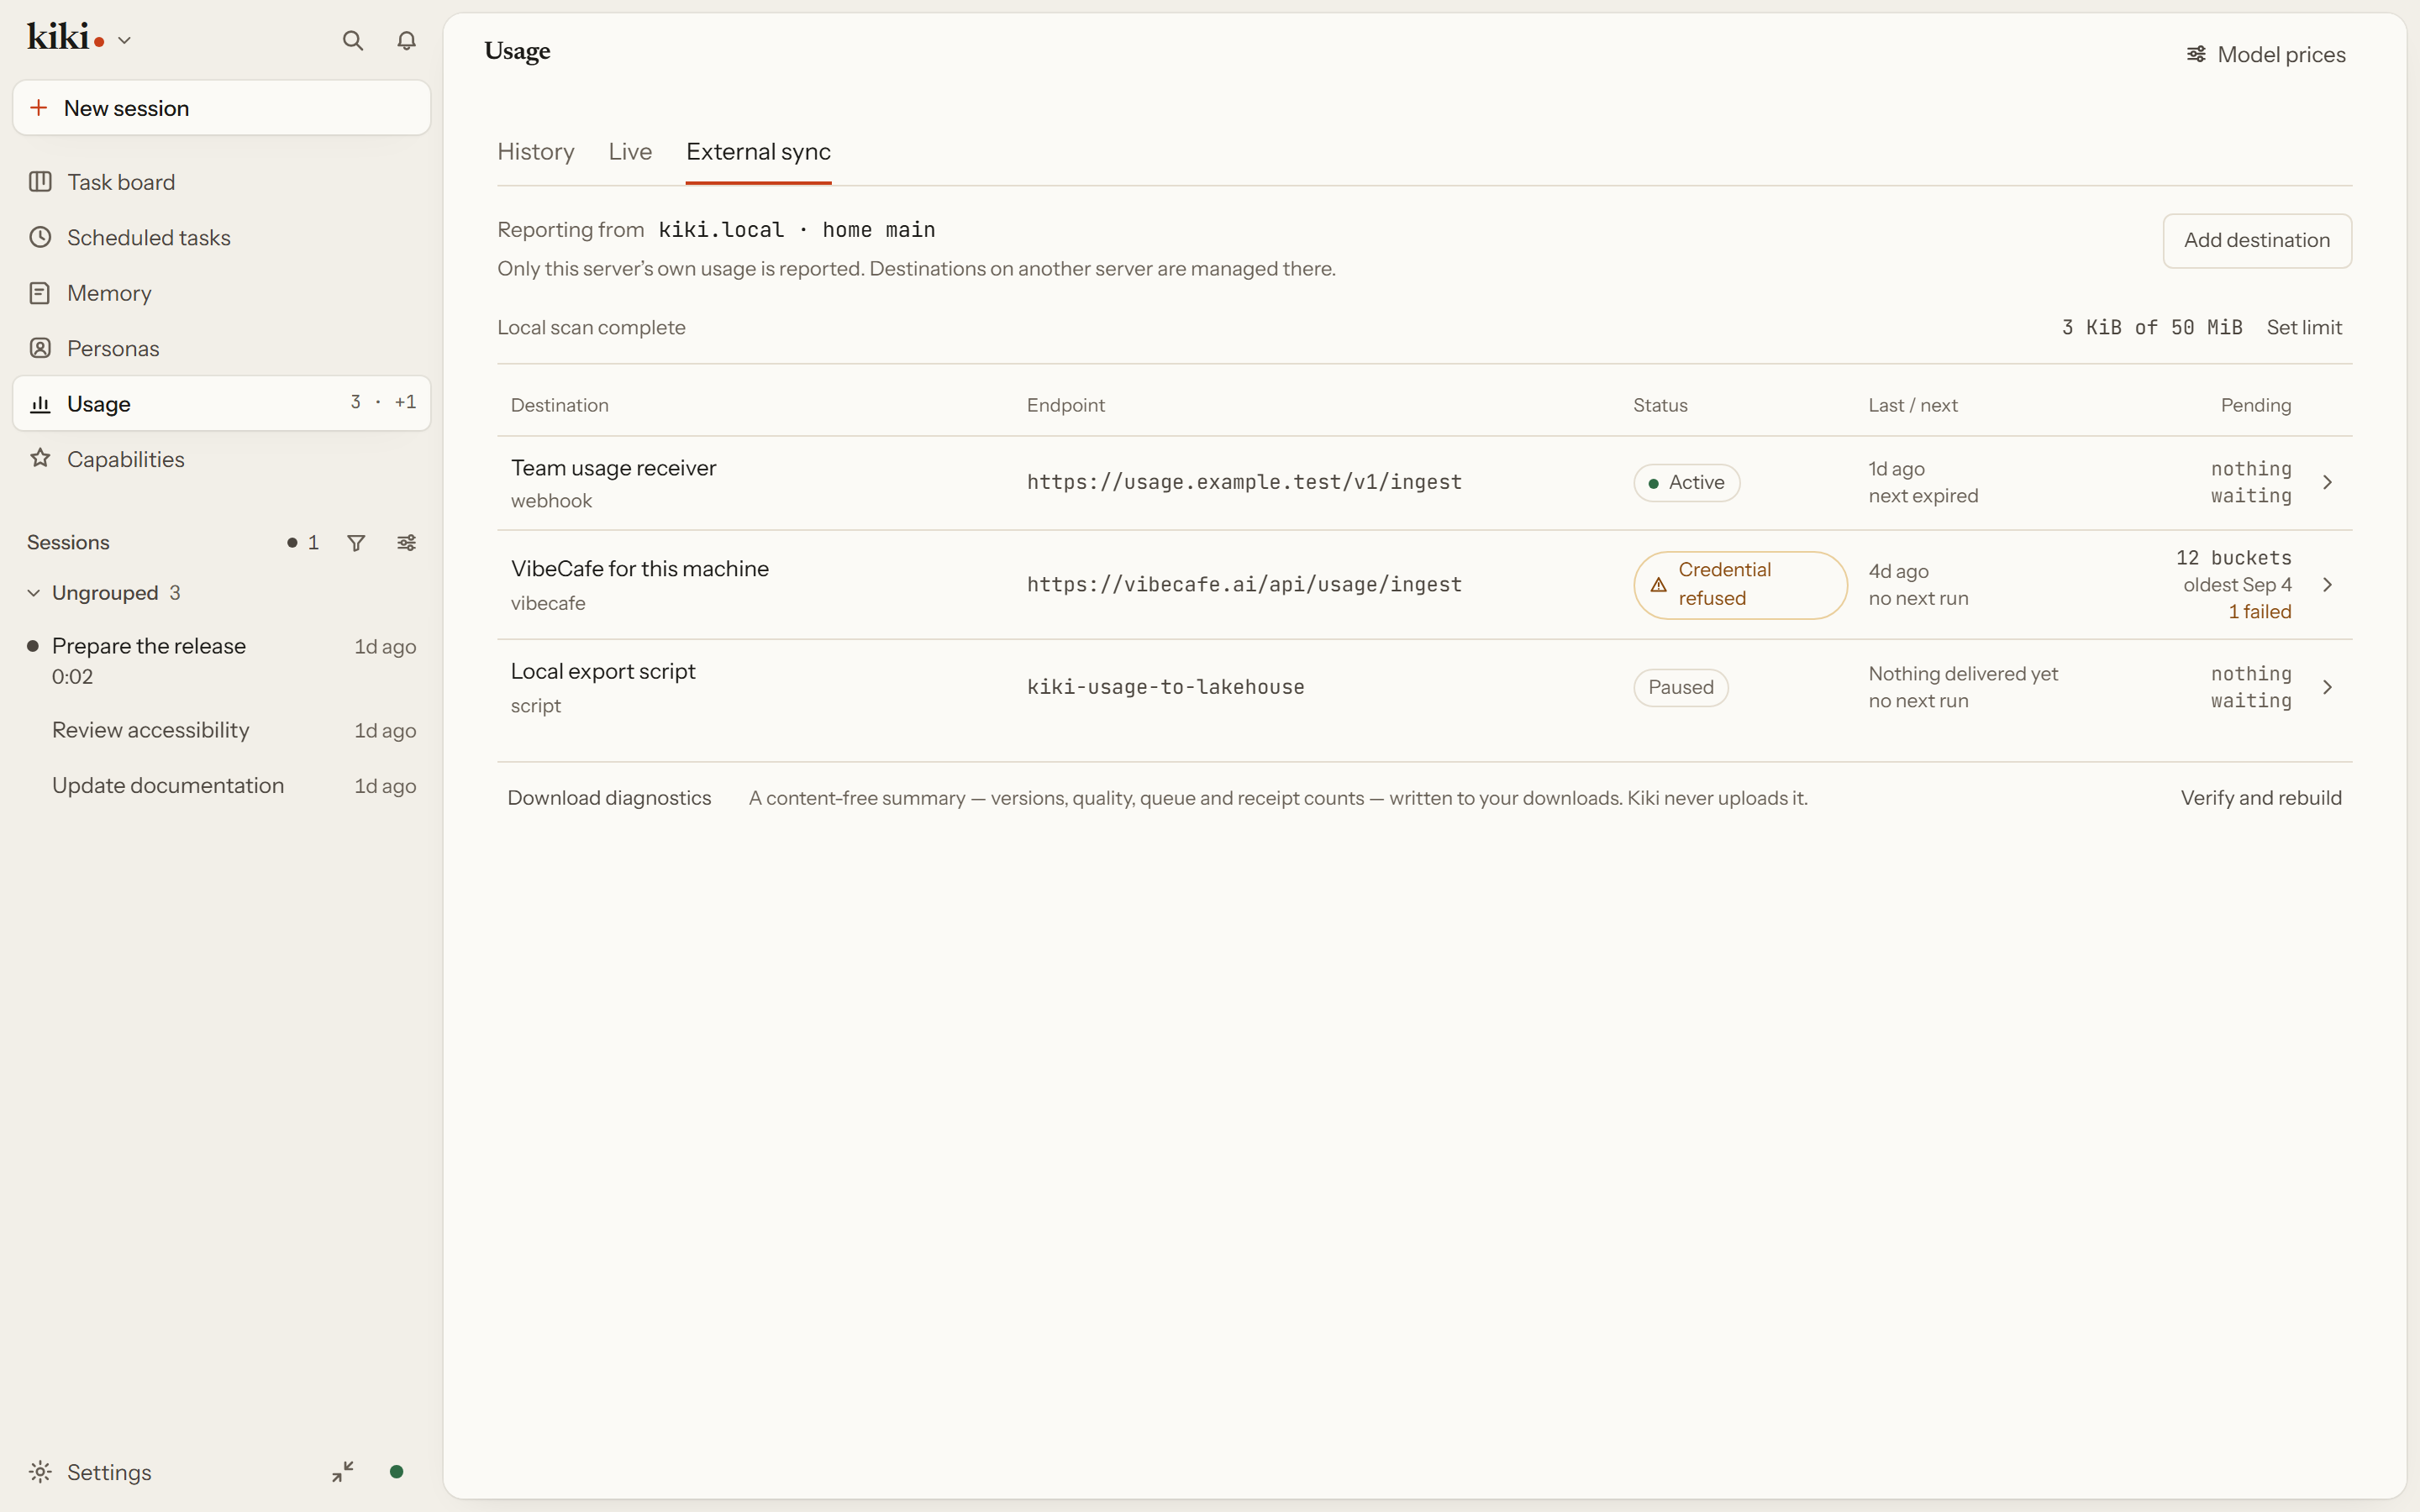Open the Update documentation session

(221, 786)
